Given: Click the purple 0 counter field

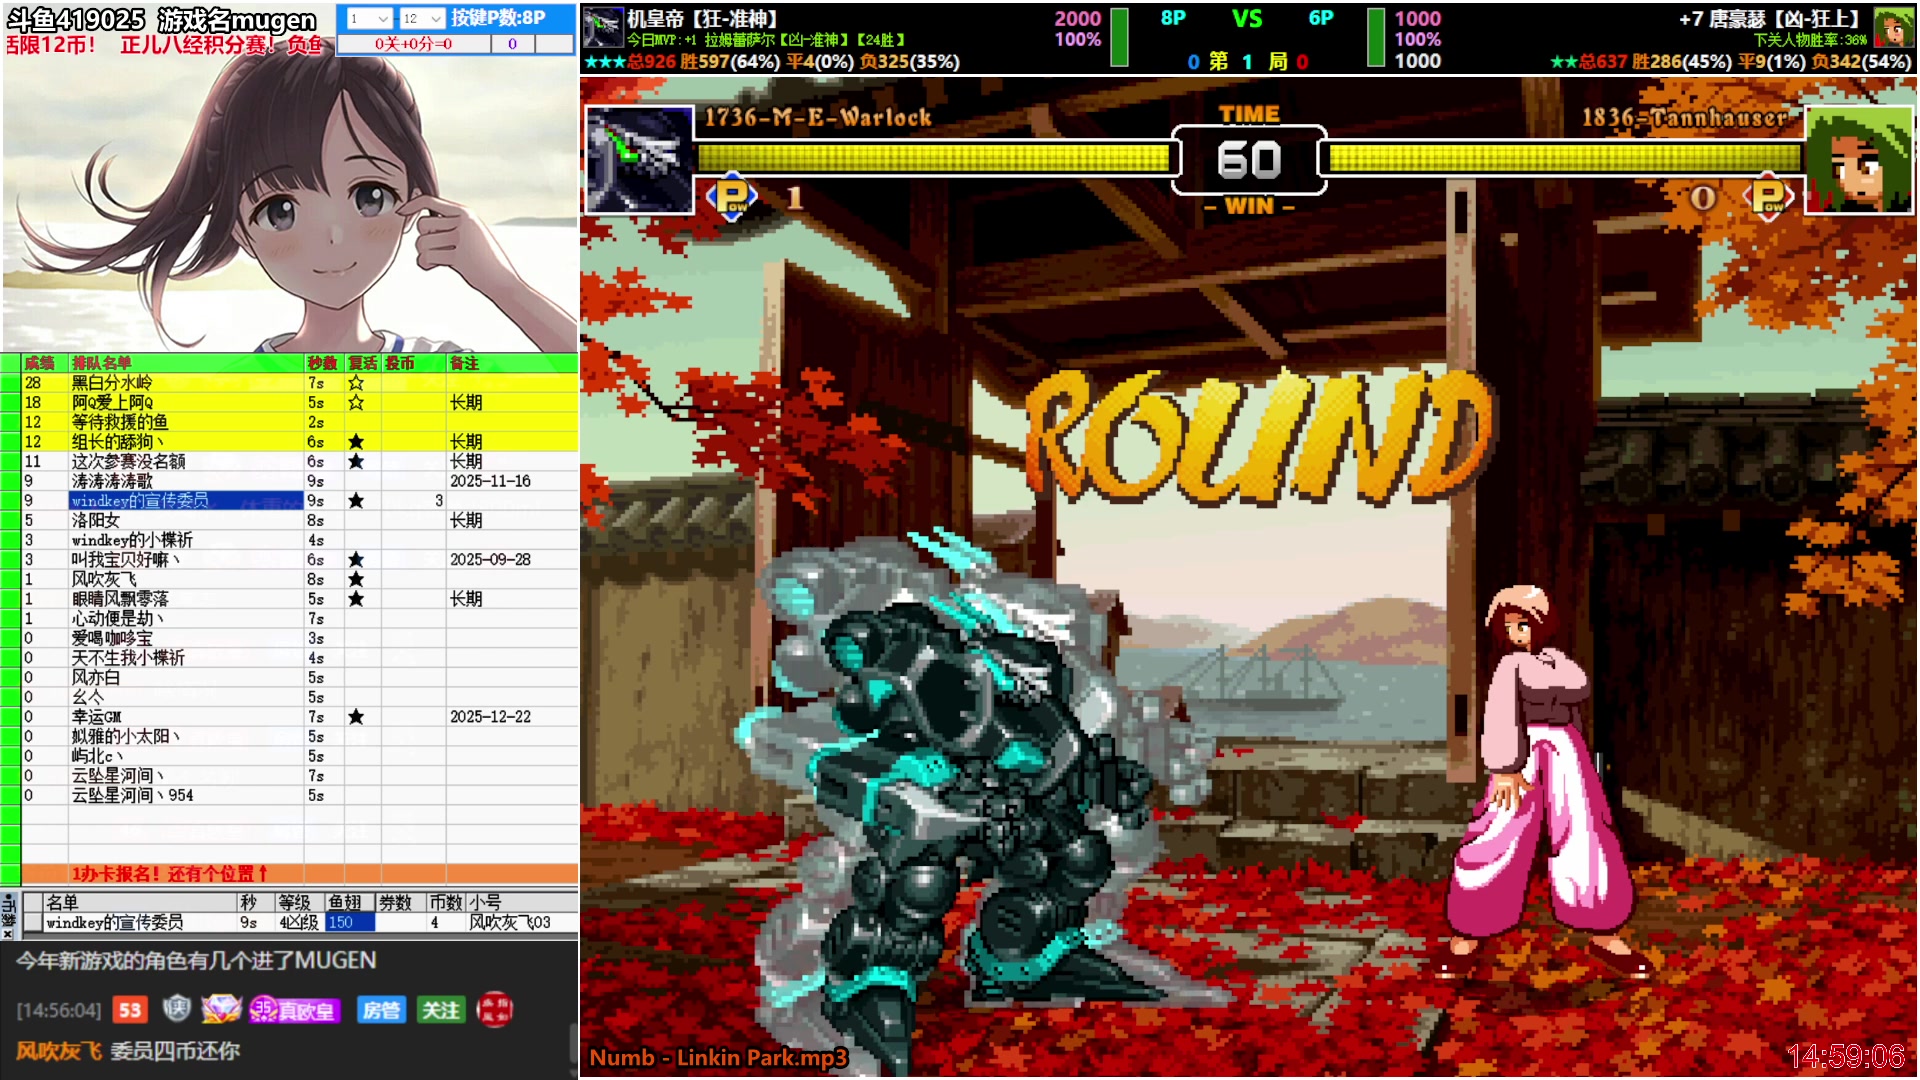Looking at the screenshot, I should point(513,44).
